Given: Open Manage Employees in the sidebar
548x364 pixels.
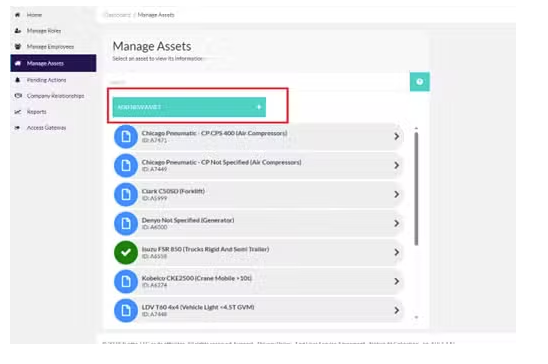Looking at the screenshot, I should click(x=50, y=46).
